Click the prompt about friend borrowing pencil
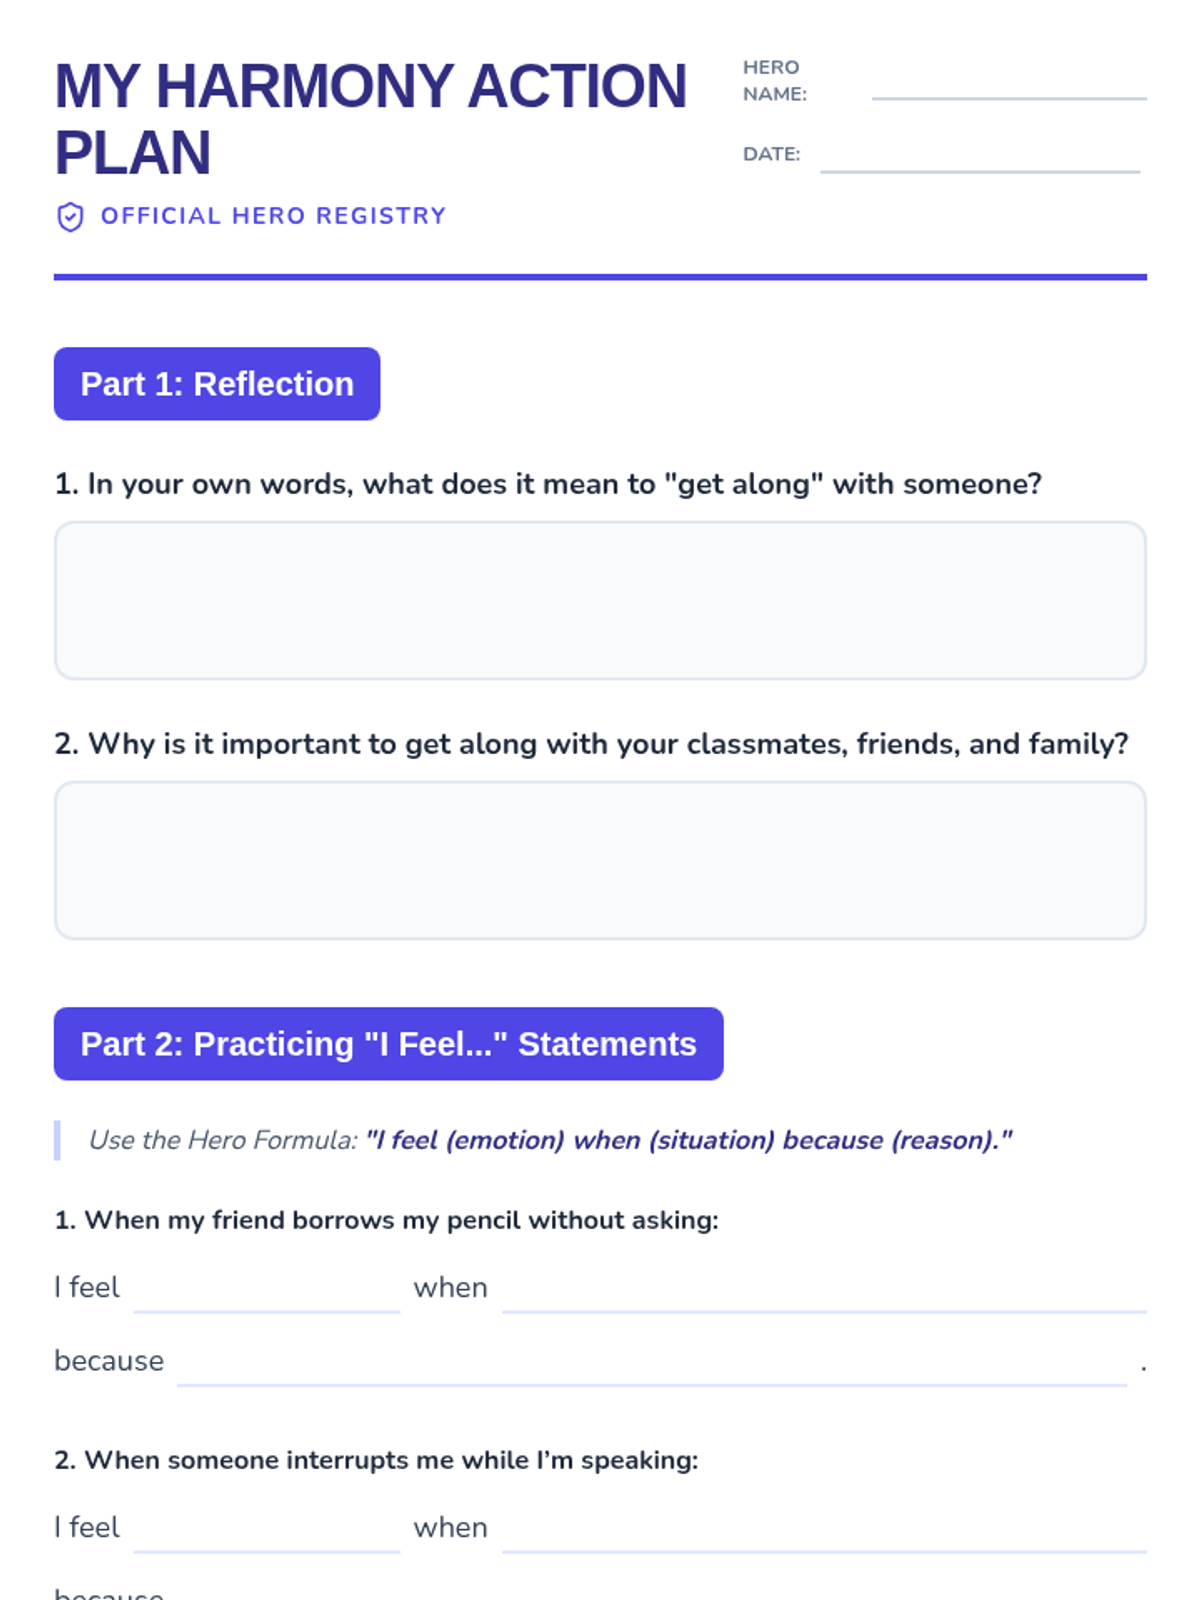This screenshot has height=1600, width=1200. (x=386, y=1220)
